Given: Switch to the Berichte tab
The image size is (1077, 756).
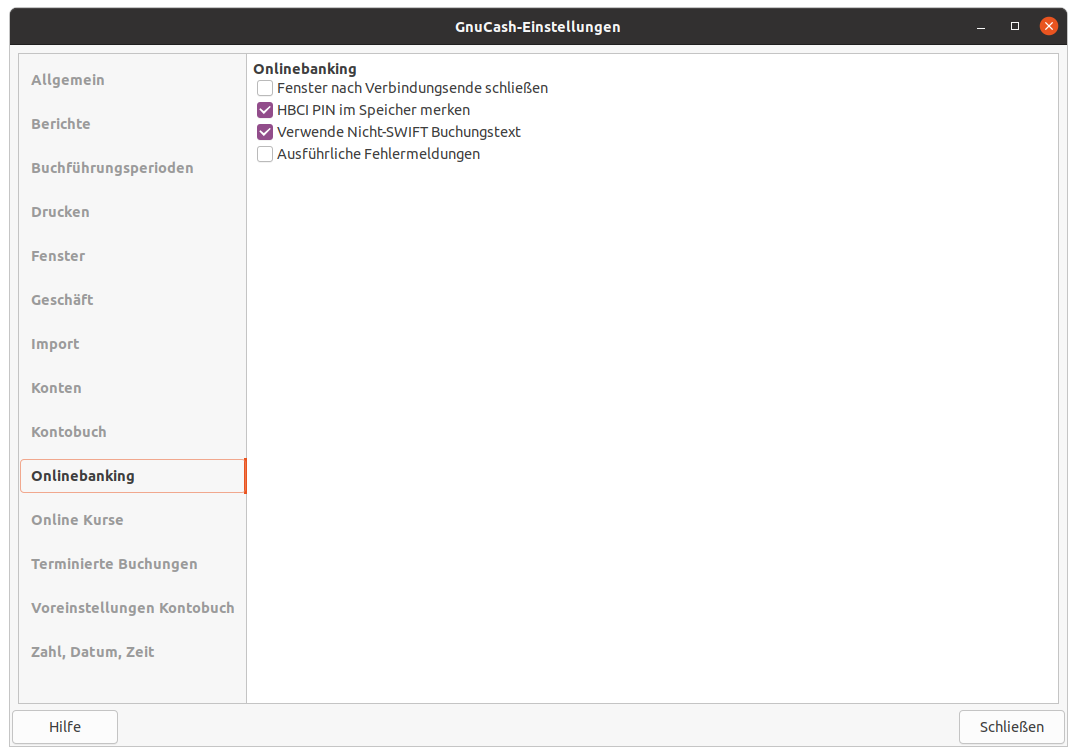Looking at the screenshot, I should click(61, 124).
